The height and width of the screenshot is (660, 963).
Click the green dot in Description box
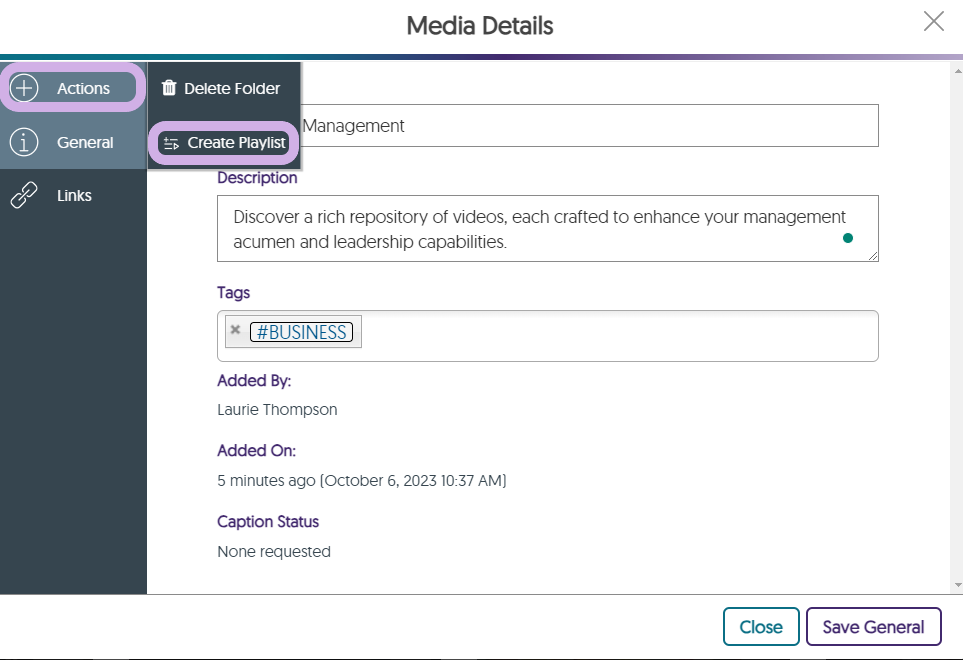[x=848, y=238]
